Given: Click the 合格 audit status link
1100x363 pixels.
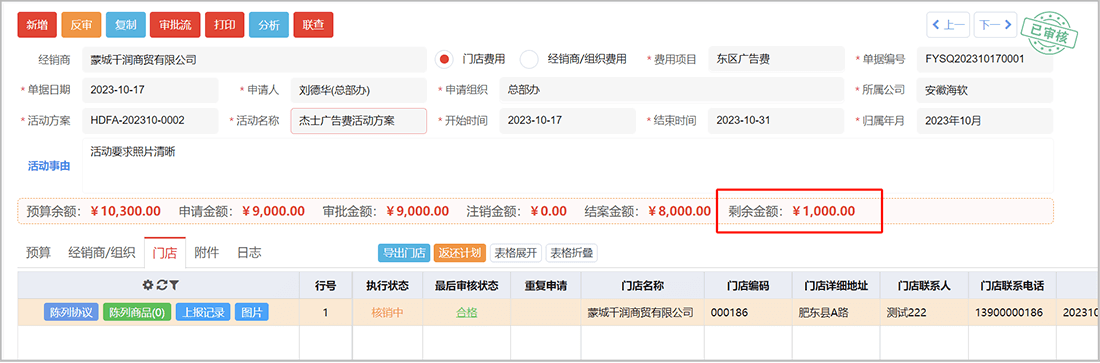Looking at the screenshot, I should point(467,312).
